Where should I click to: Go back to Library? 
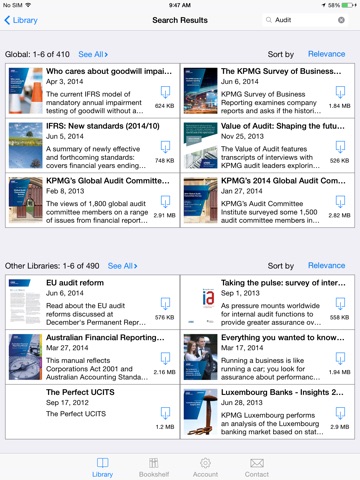(x=21, y=20)
